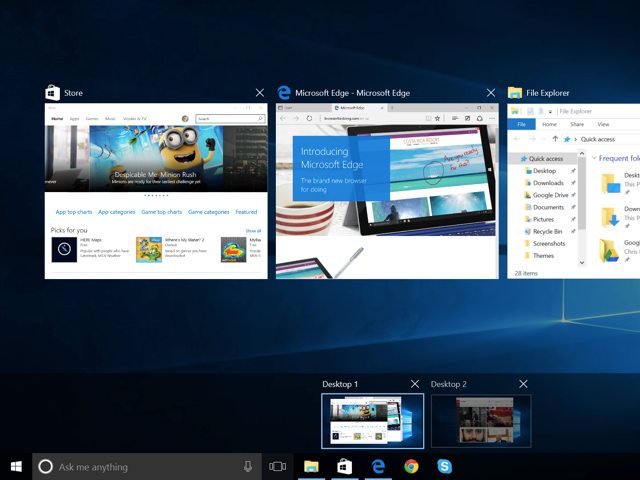
Task: Launch Microsoft Edge from the taskbar
Action: tap(378, 466)
